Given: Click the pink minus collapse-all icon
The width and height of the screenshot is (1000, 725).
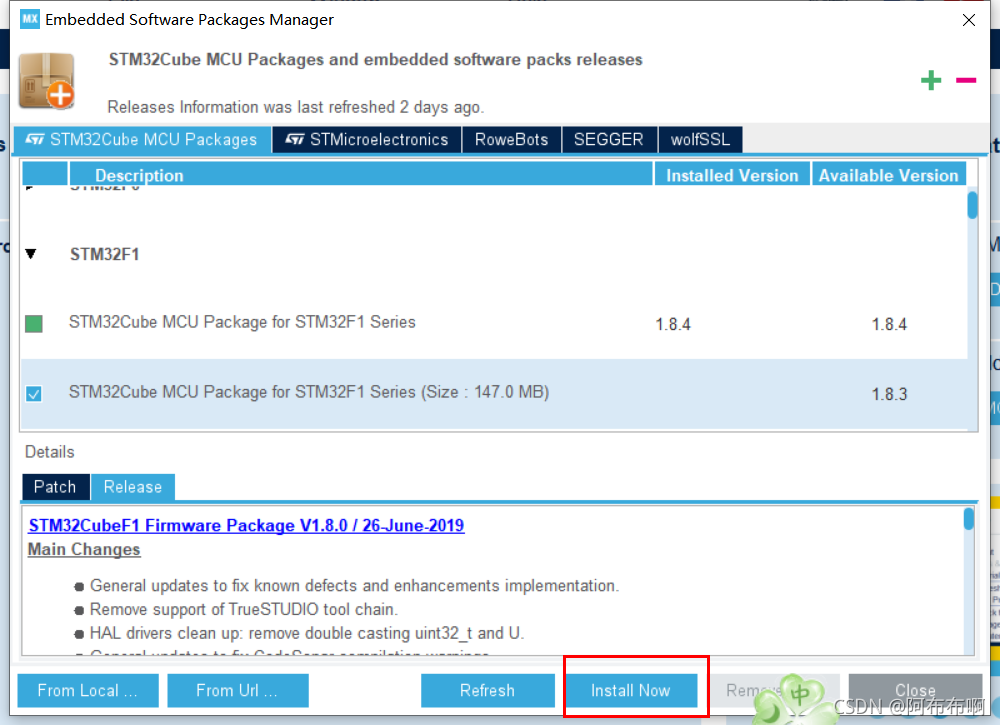Looking at the screenshot, I should [x=966, y=80].
